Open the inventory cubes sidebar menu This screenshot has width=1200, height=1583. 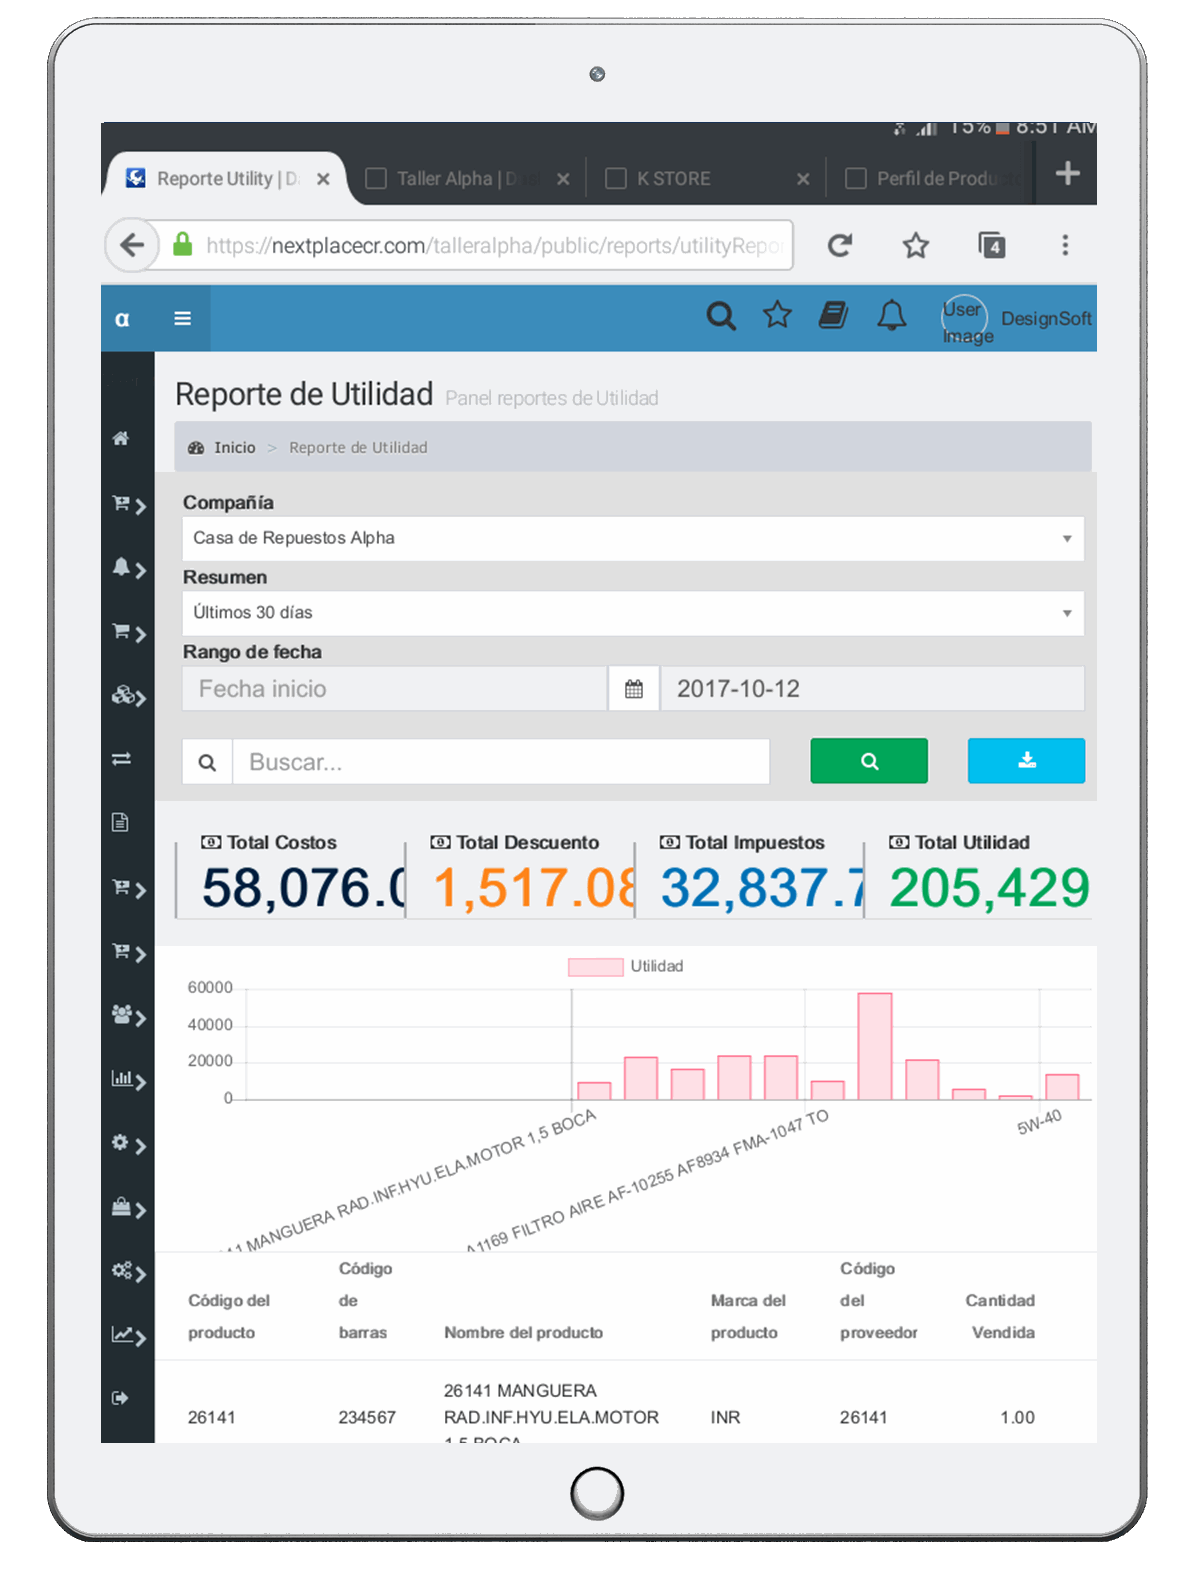tap(122, 695)
